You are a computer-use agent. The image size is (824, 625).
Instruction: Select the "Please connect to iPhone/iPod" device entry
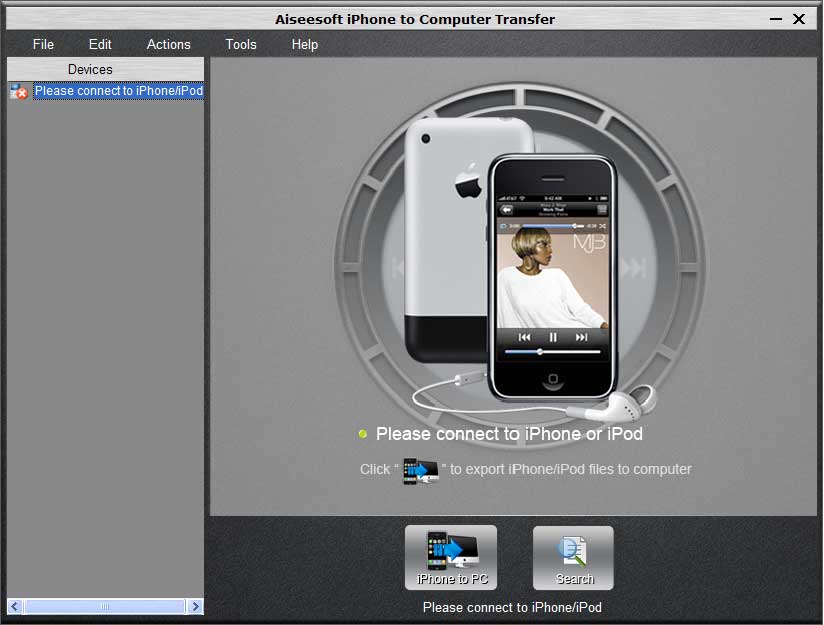tap(118, 91)
